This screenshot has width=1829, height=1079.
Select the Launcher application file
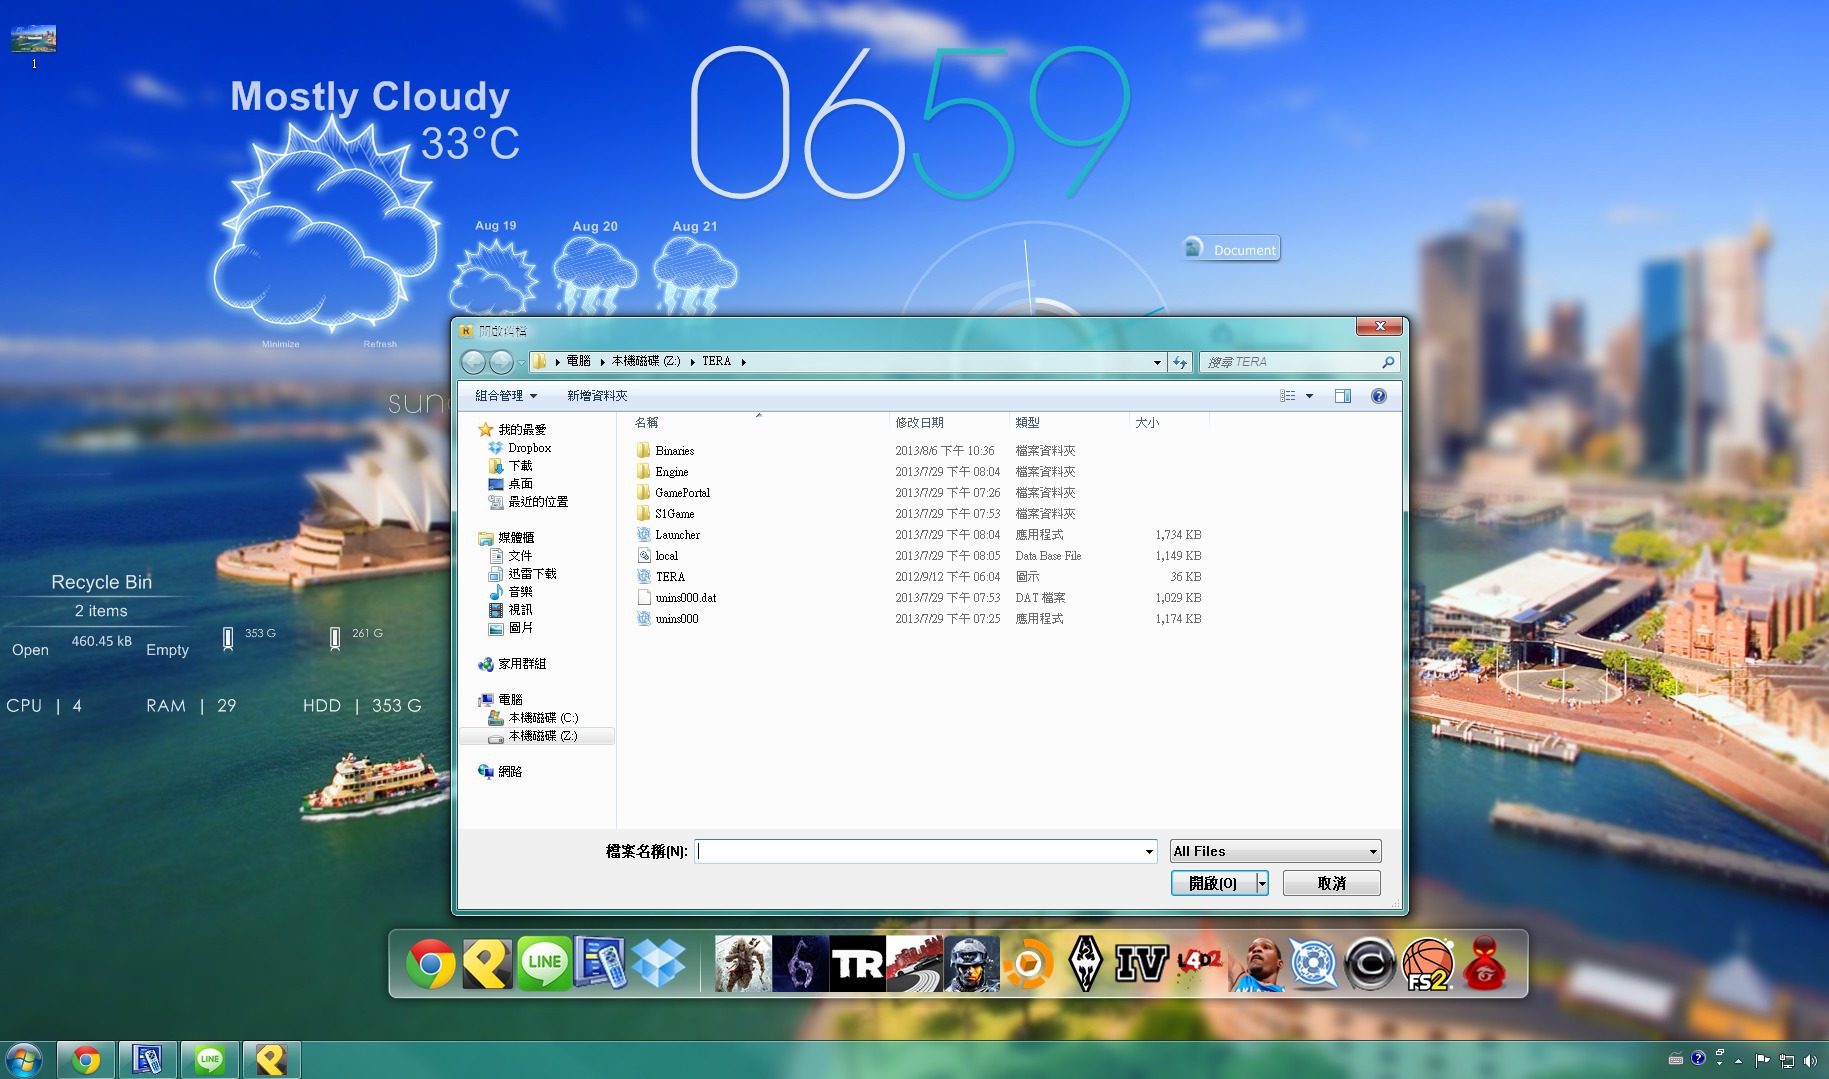pos(677,535)
